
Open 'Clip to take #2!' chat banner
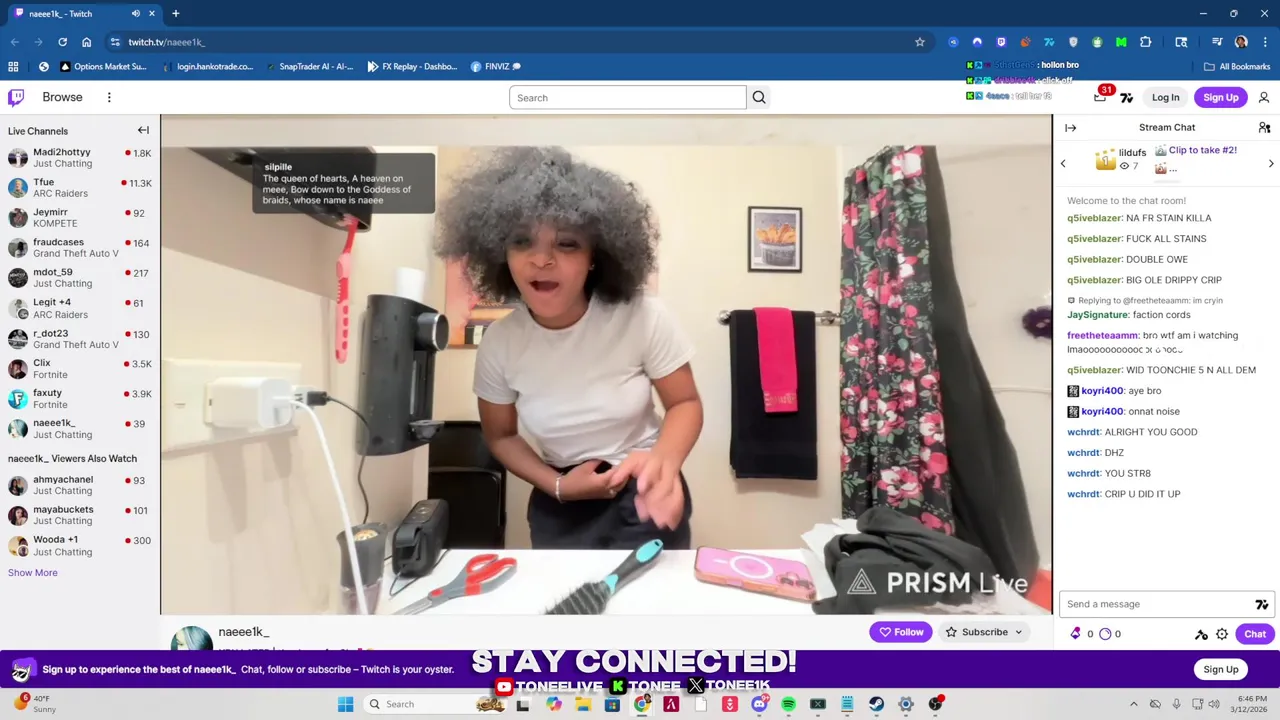1202,150
